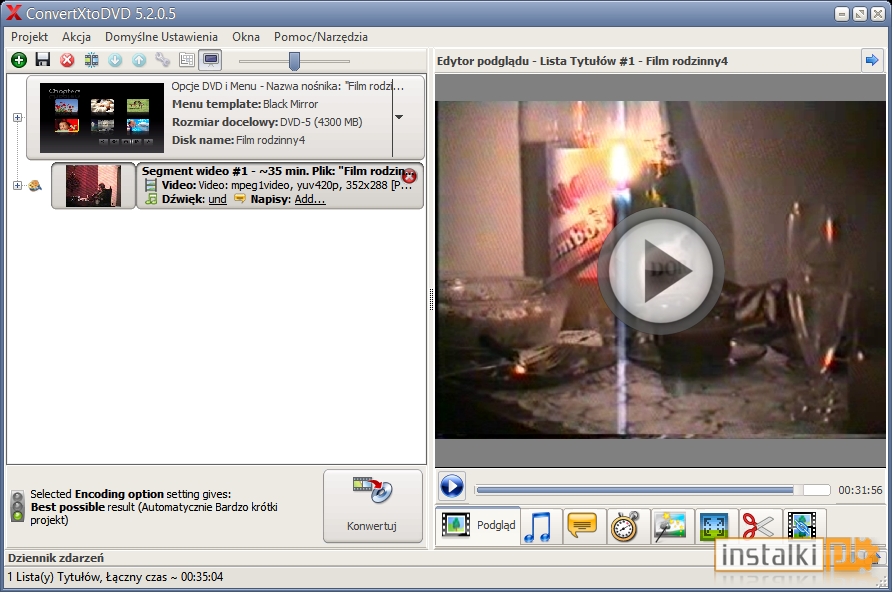Click the Dziennik zdarzeń panel header
The image size is (892, 592).
pyautogui.click(x=56, y=558)
